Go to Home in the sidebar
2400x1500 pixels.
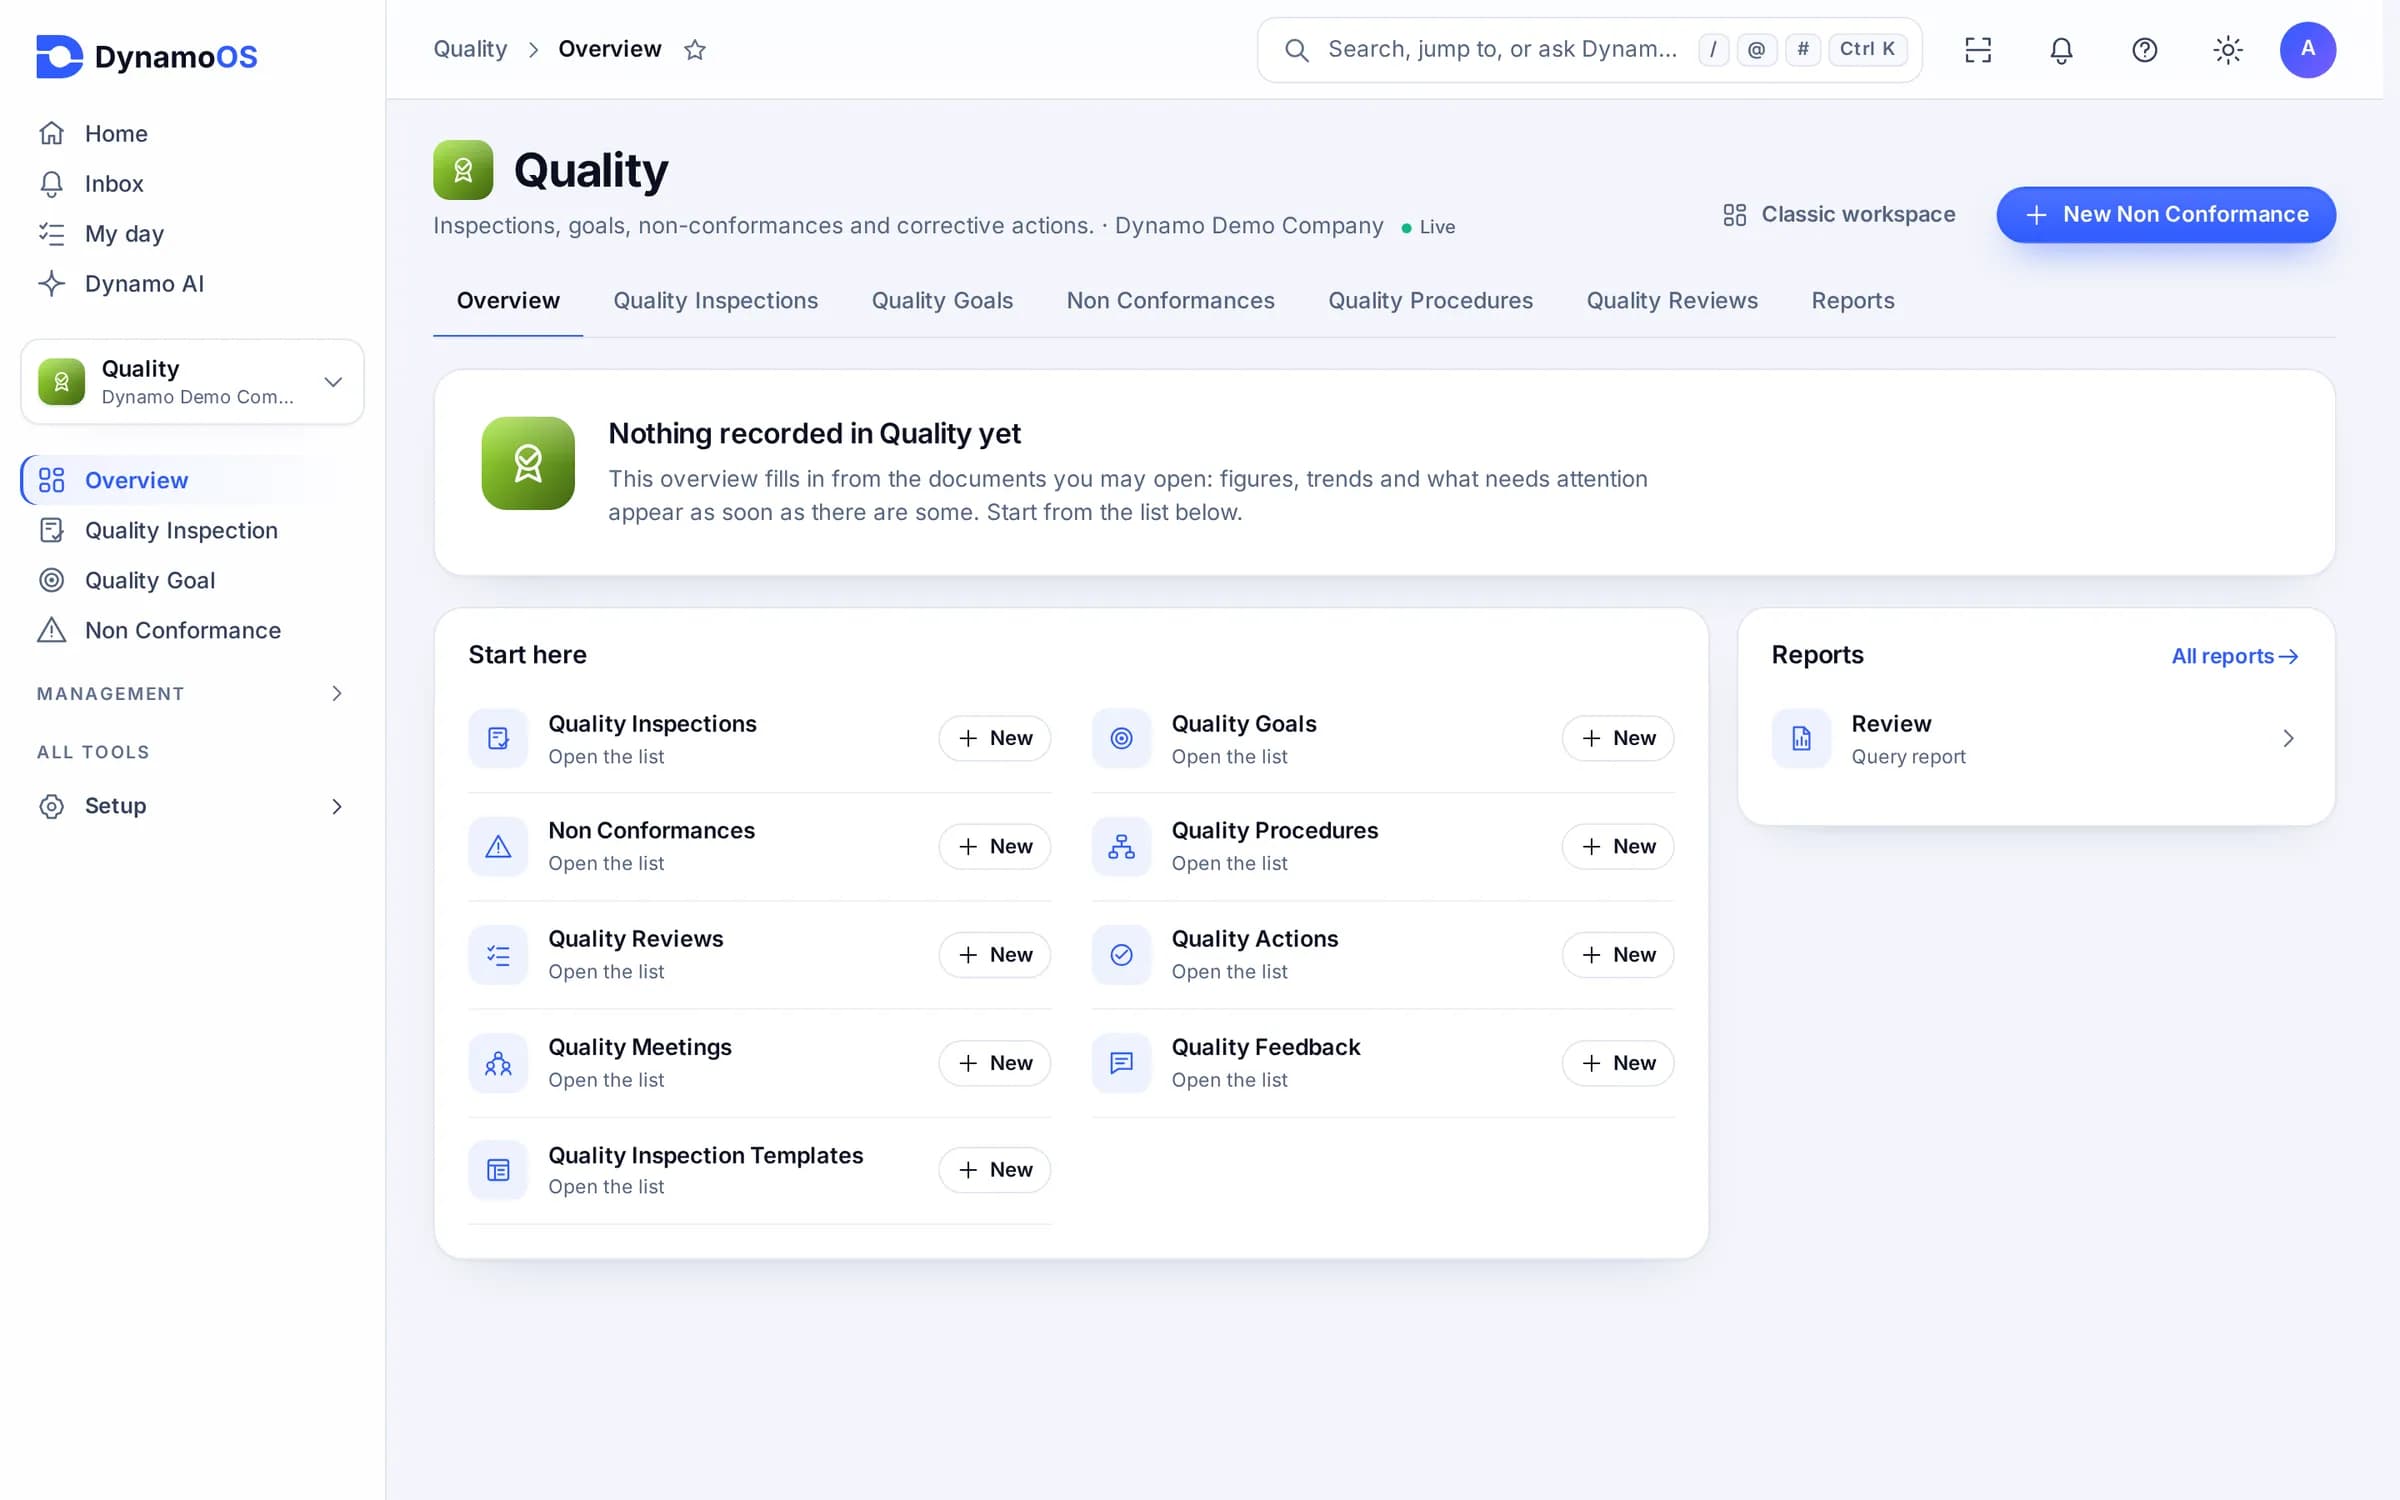[192, 133]
